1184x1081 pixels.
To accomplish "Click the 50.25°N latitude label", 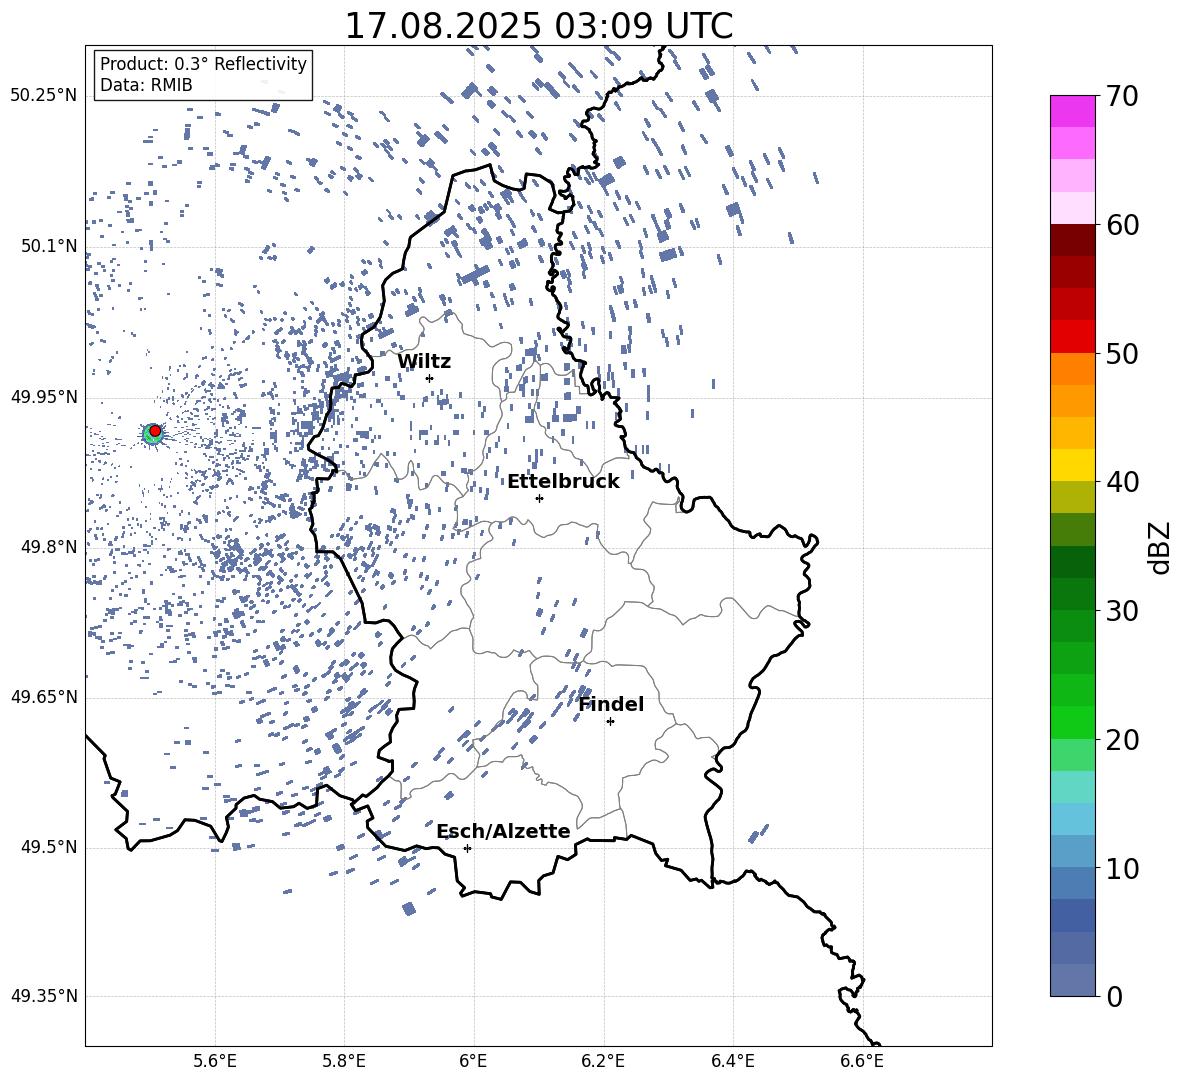I will click(x=44, y=96).
